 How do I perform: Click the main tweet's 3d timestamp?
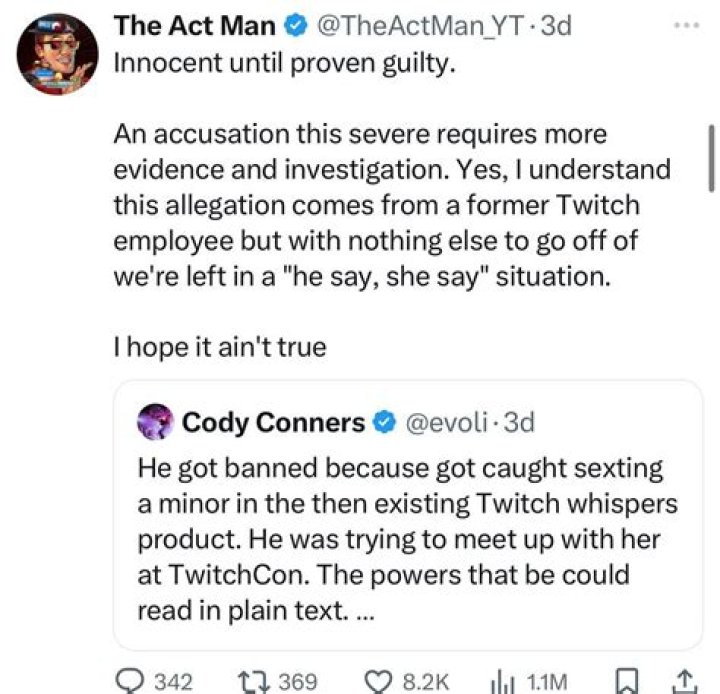pos(555,26)
